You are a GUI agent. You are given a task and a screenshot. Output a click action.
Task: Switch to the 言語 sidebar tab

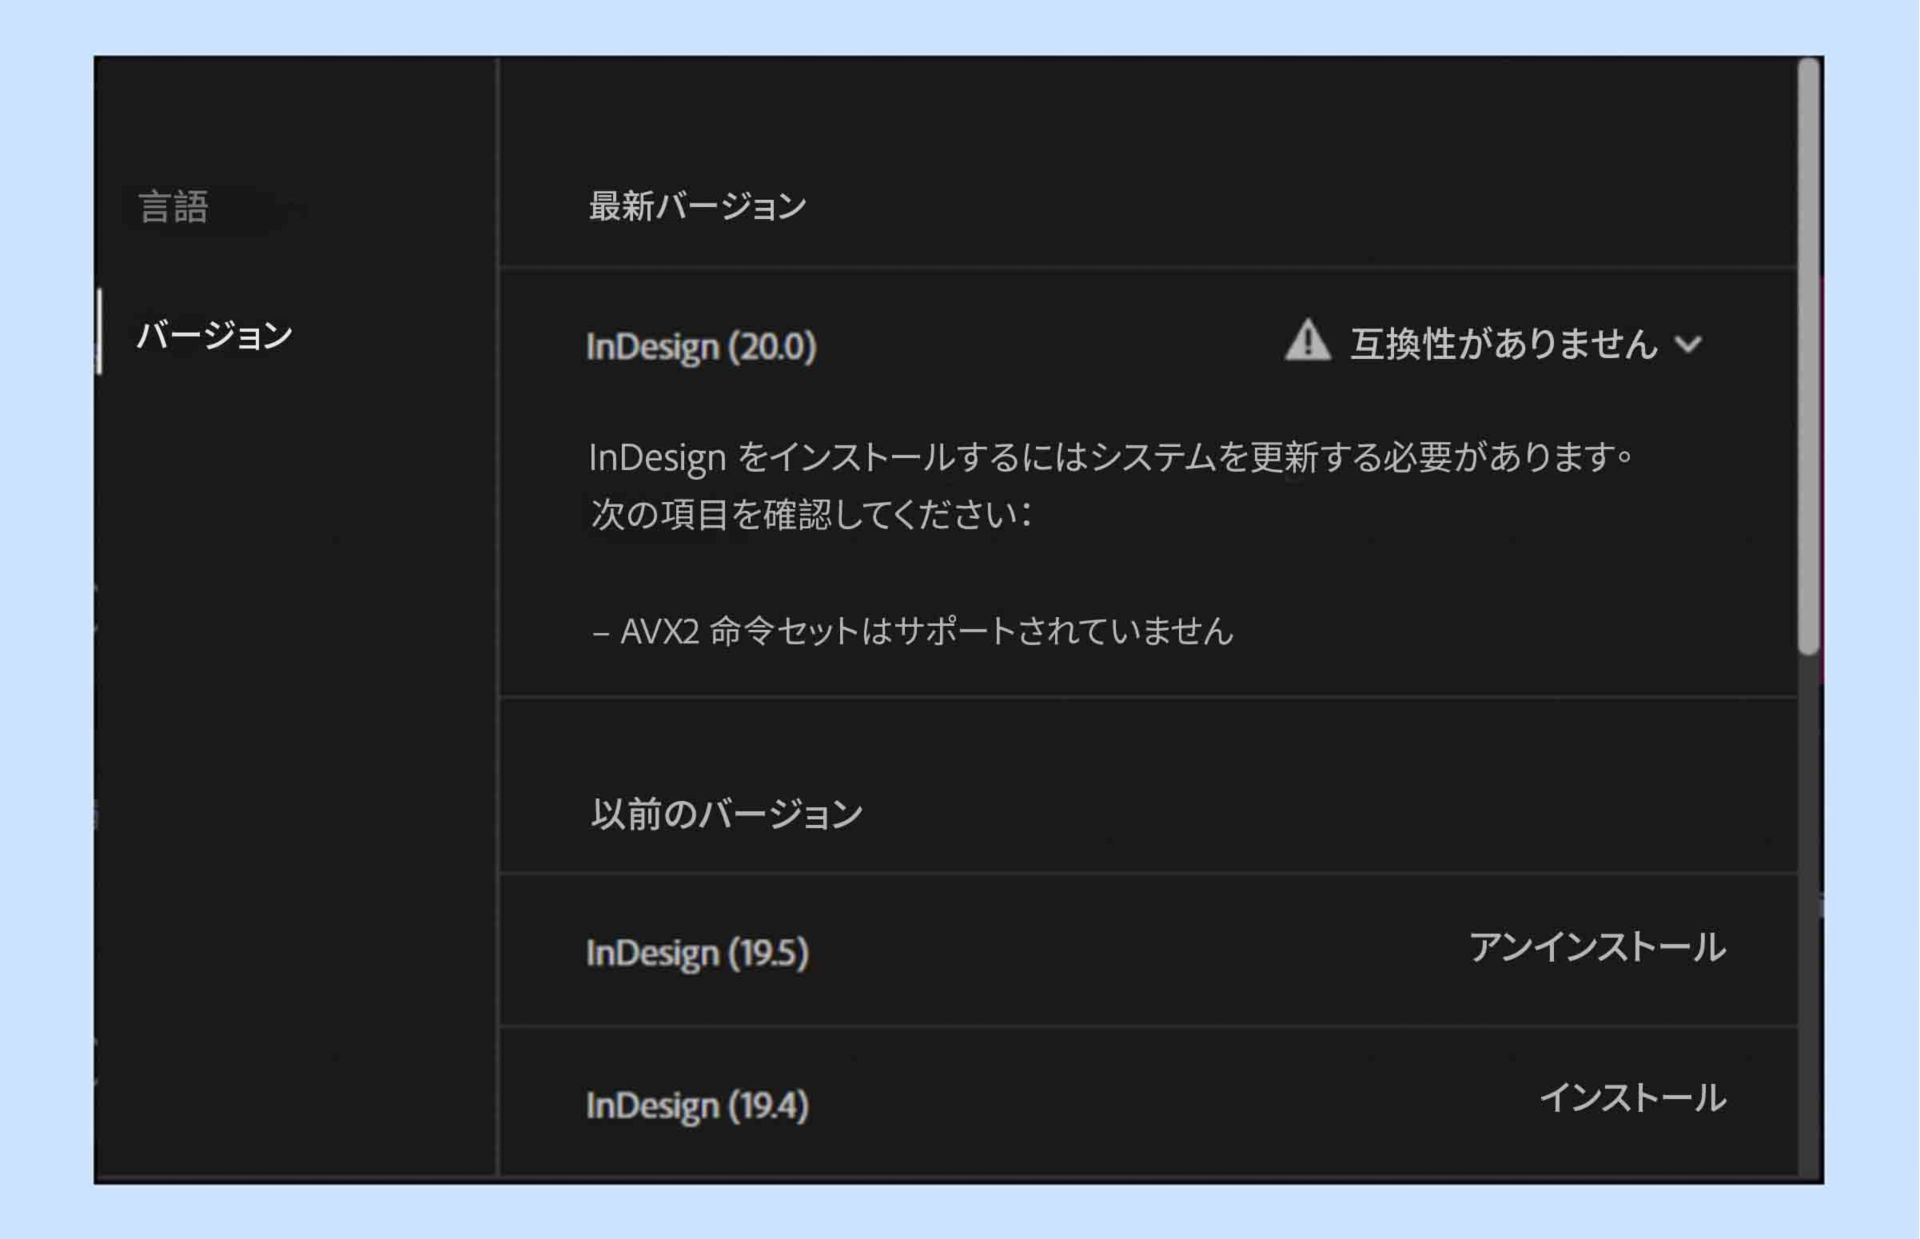coord(175,206)
